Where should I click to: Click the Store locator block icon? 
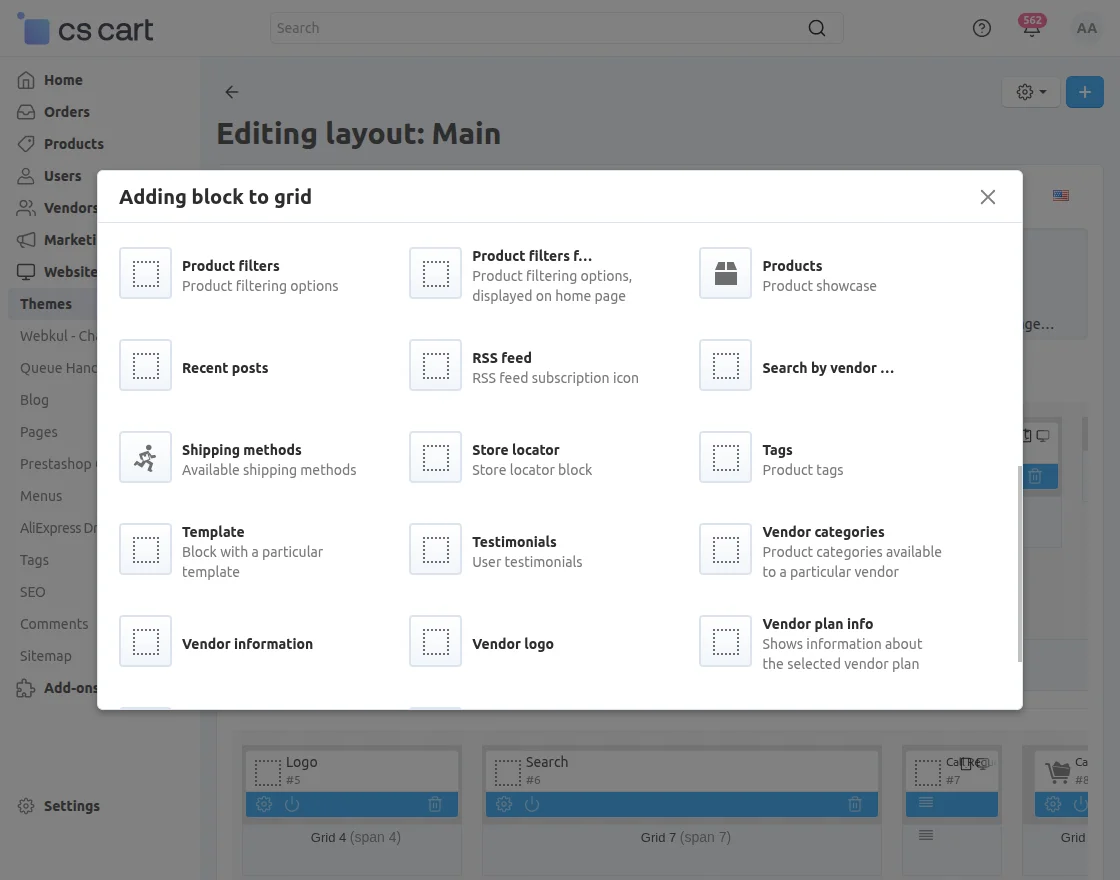coord(435,458)
